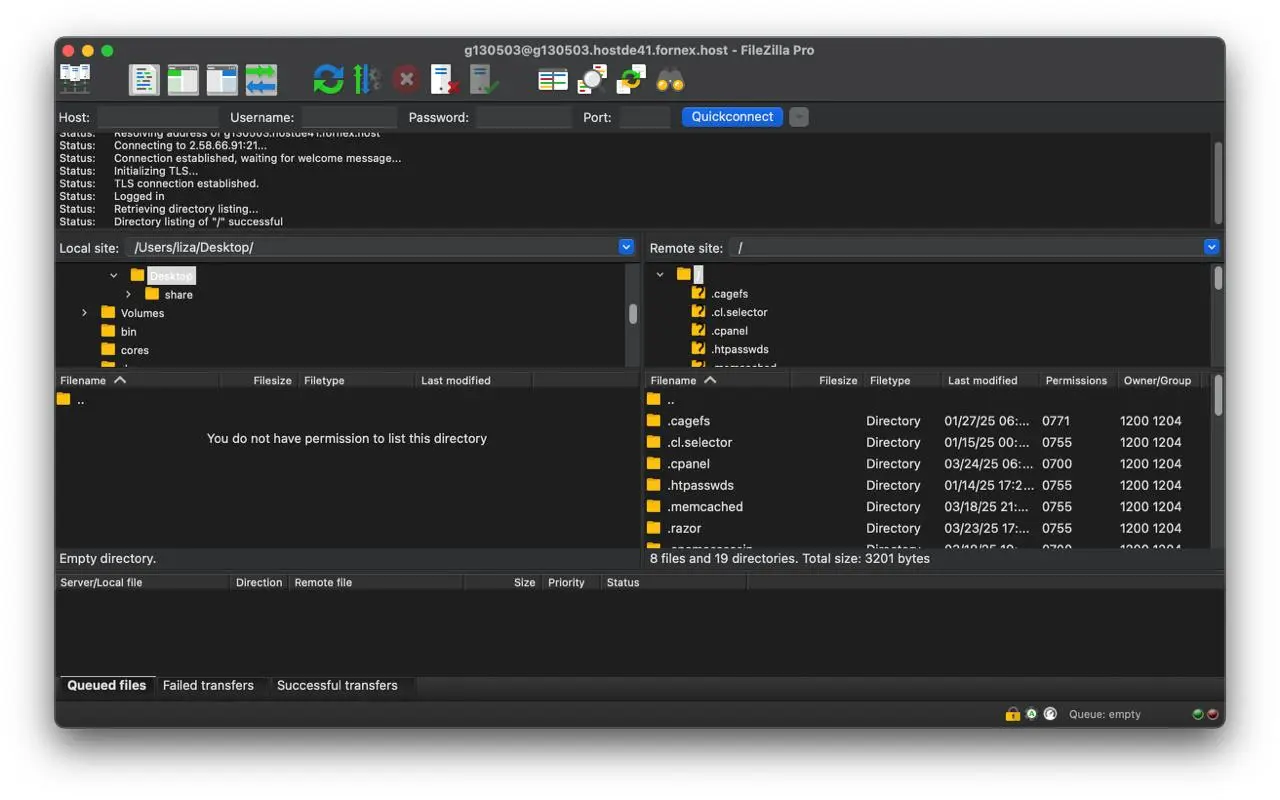The height and width of the screenshot is (800, 1280).
Task: Collapse the Desktop folder in local tree
Action: (x=114, y=275)
